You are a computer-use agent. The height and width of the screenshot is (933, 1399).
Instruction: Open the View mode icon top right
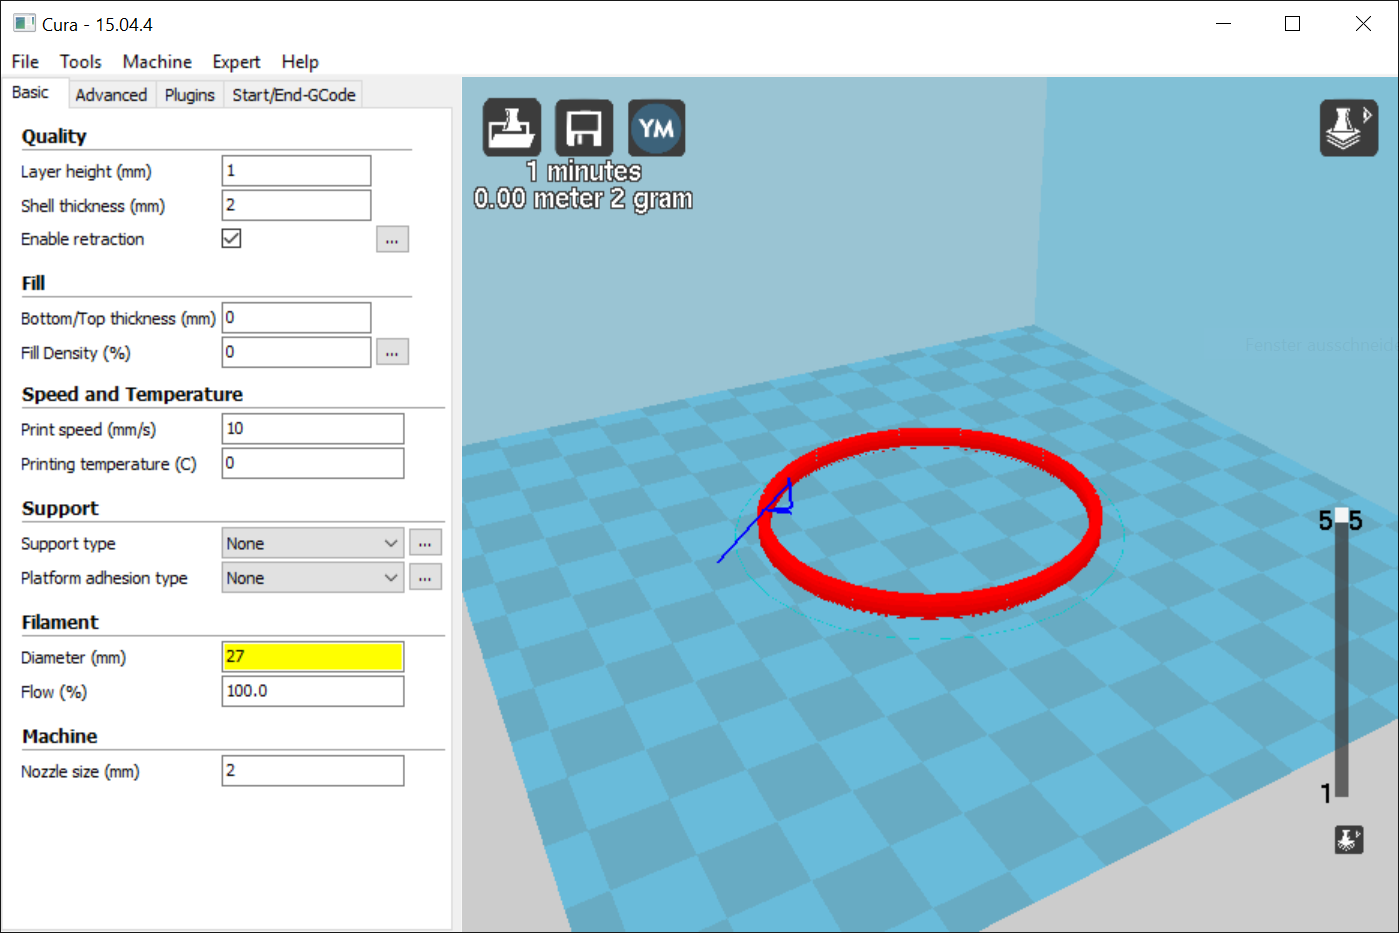point(1348,128)
